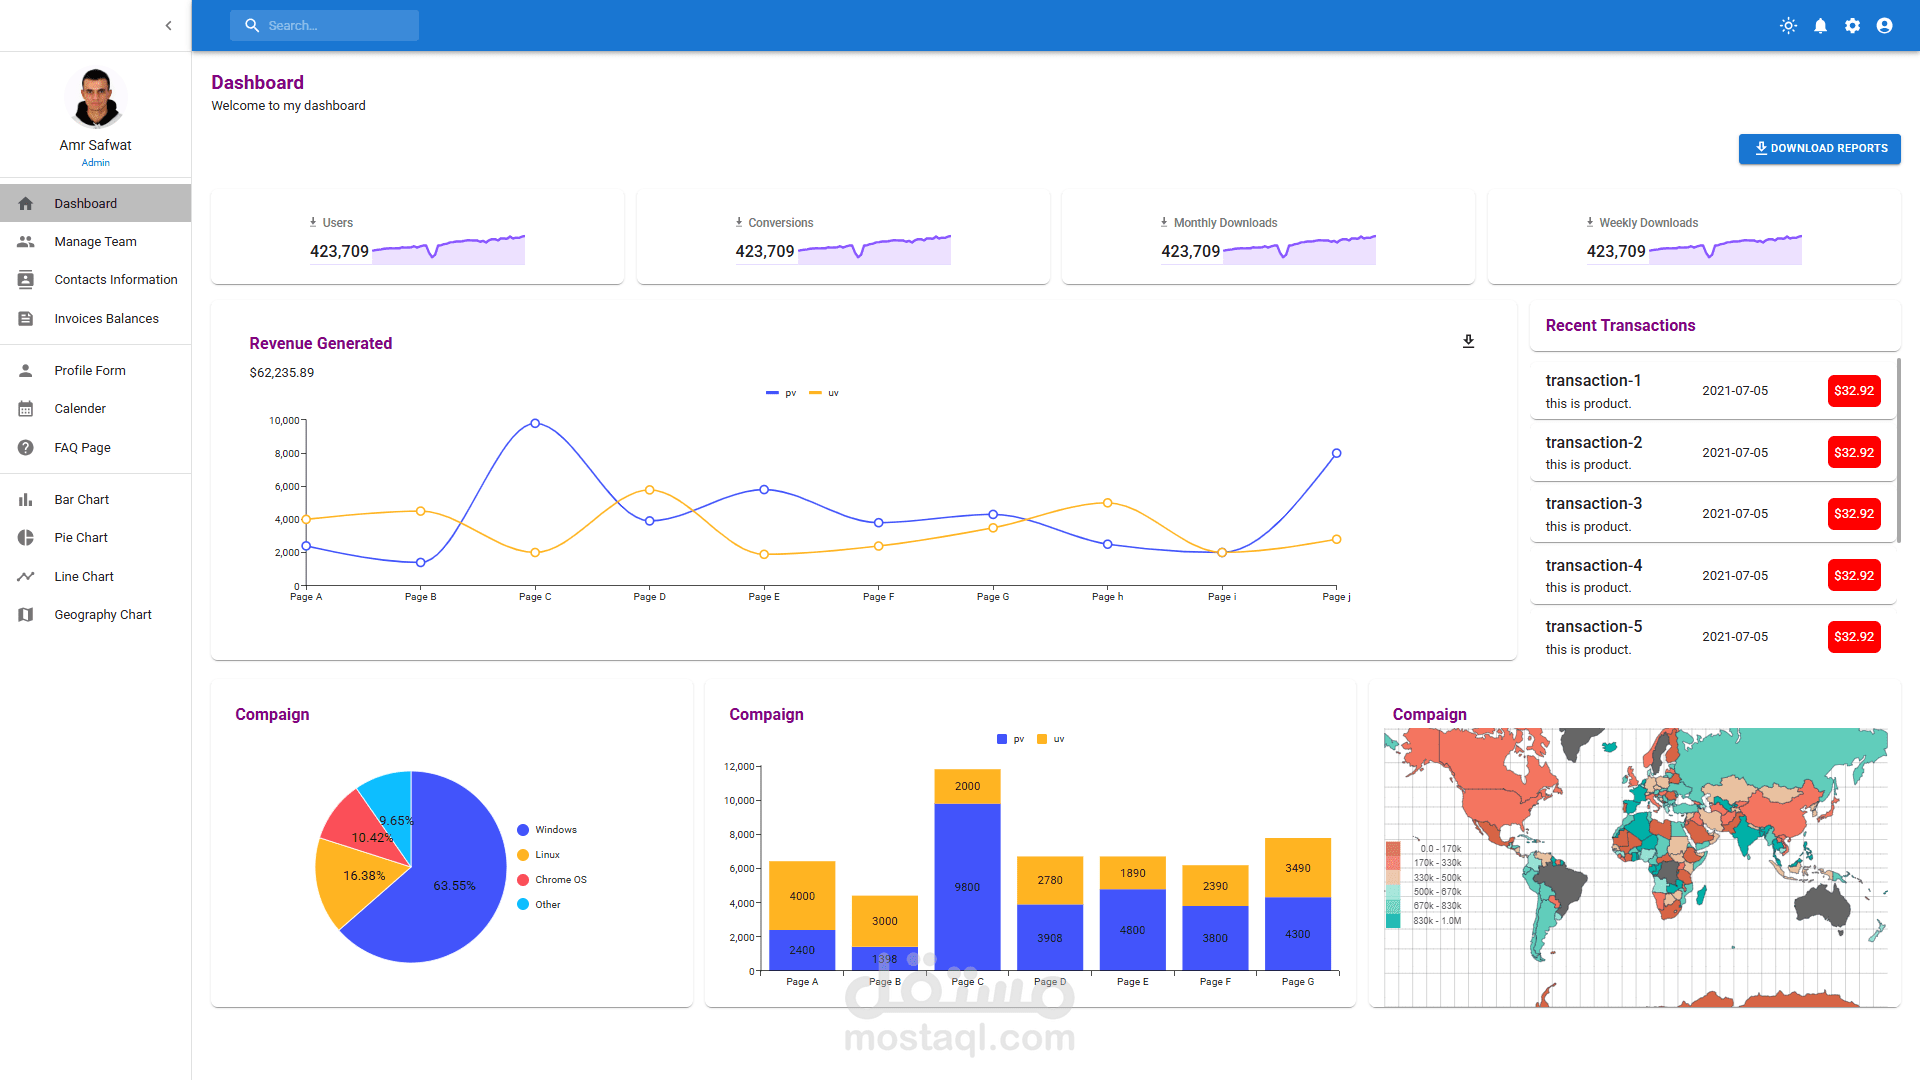Click transaction-5 price badge $32.92

coord(1854,637)
